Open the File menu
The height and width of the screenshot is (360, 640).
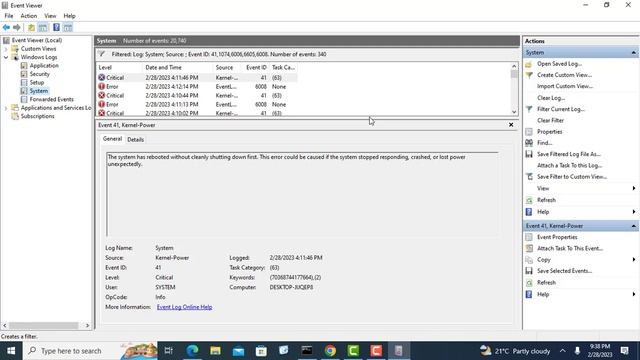(9, 16)
